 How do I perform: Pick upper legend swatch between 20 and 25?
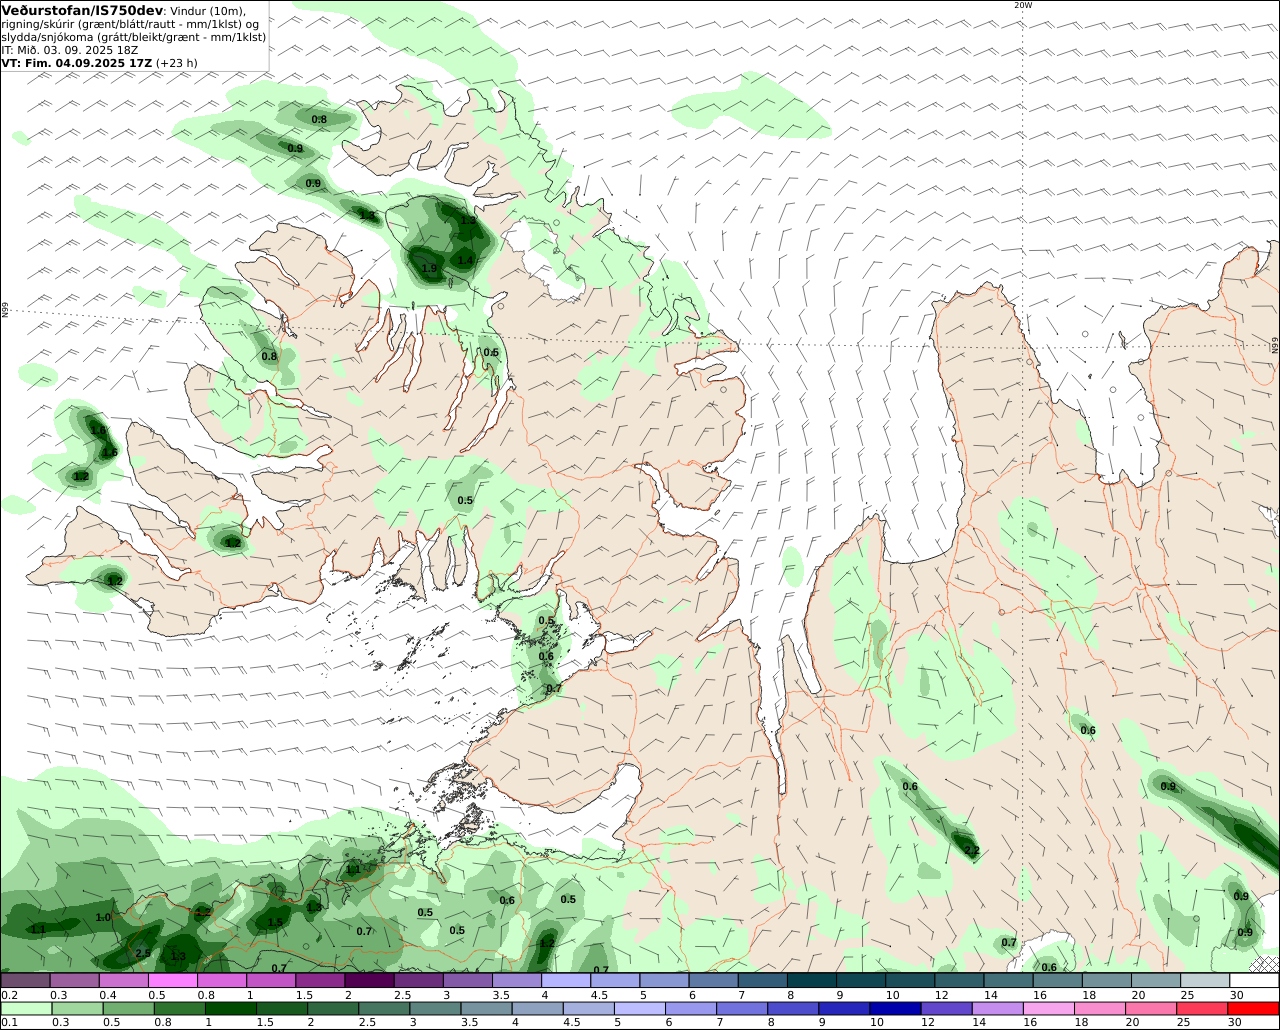coord(1155,981)
